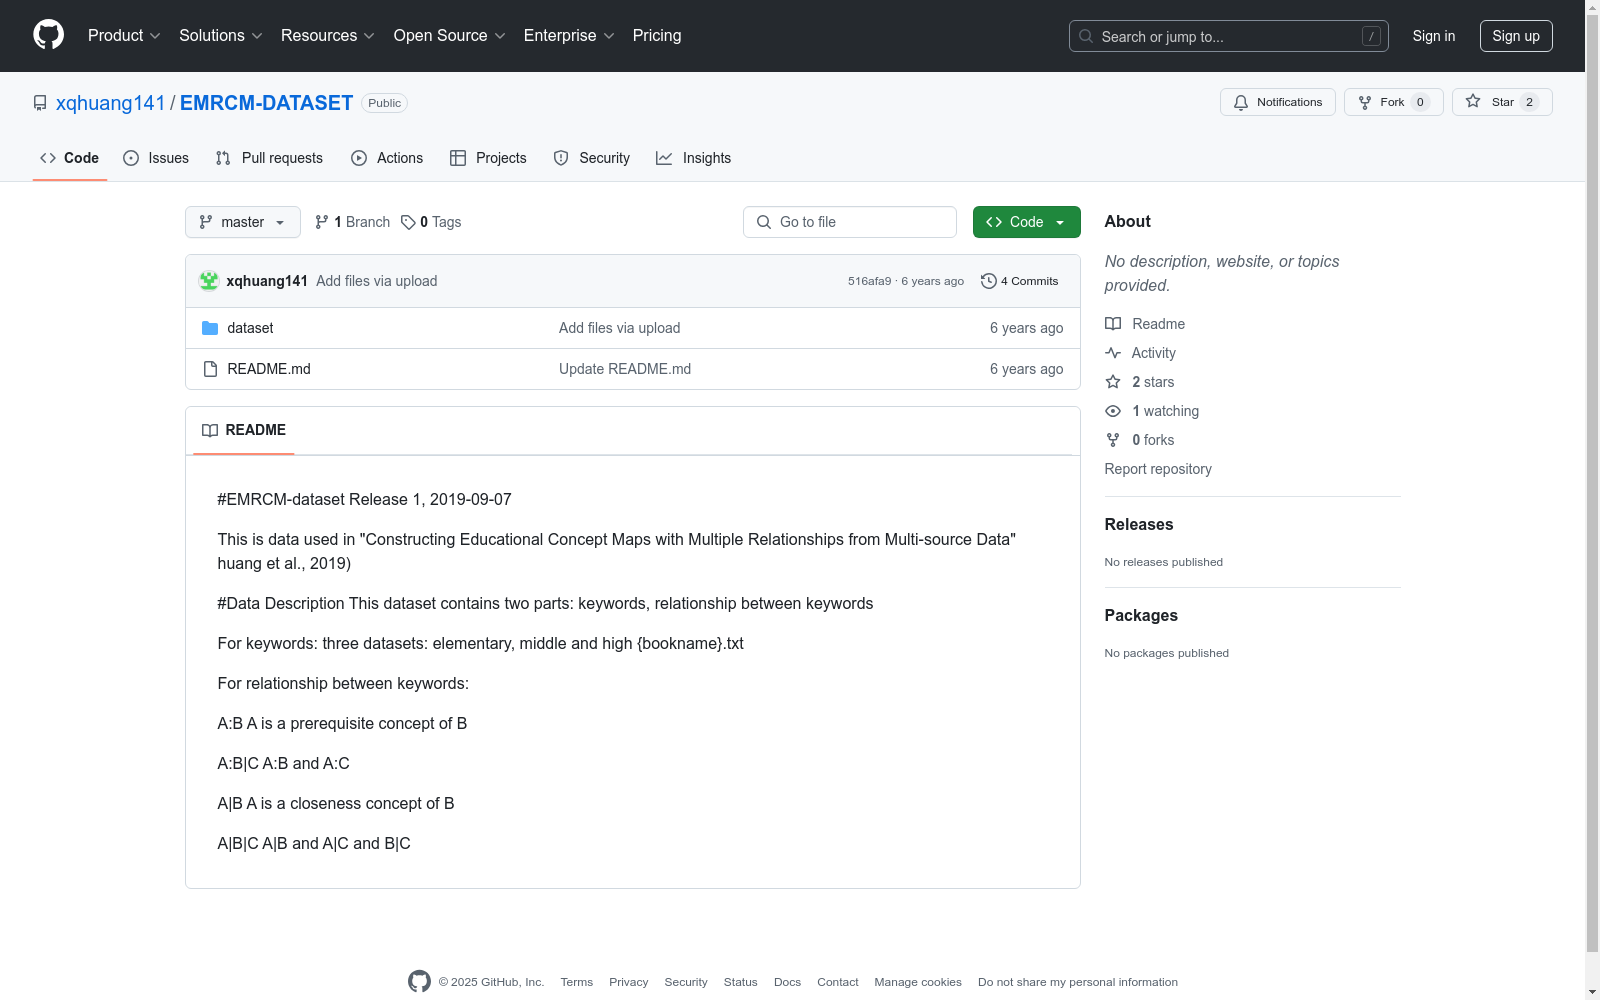Select the README tab header
Image resolution: width=1600 pixels, height=1000 pixels.
tap(244, 430)
